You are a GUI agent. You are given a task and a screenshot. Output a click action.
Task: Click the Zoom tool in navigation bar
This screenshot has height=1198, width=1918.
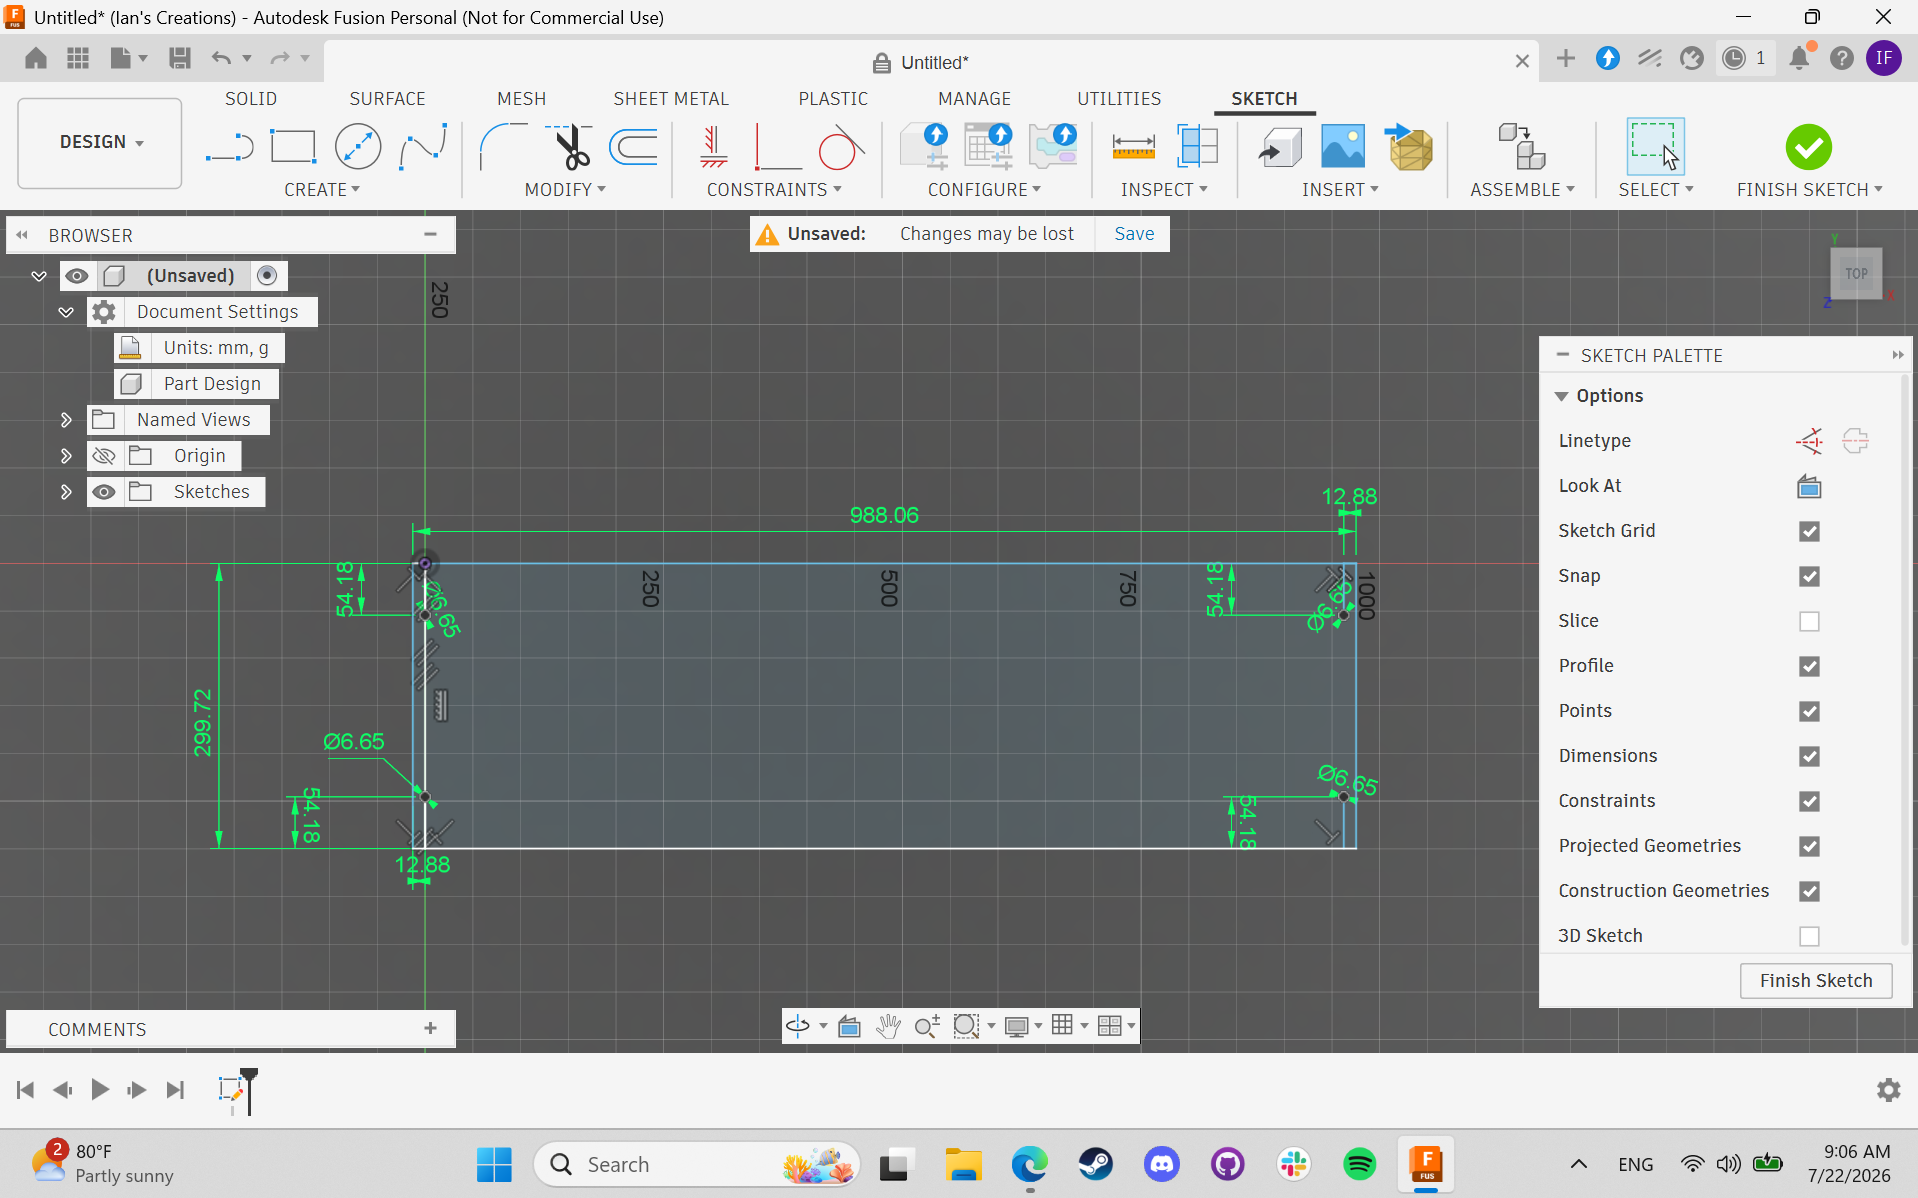[927, 1026]
